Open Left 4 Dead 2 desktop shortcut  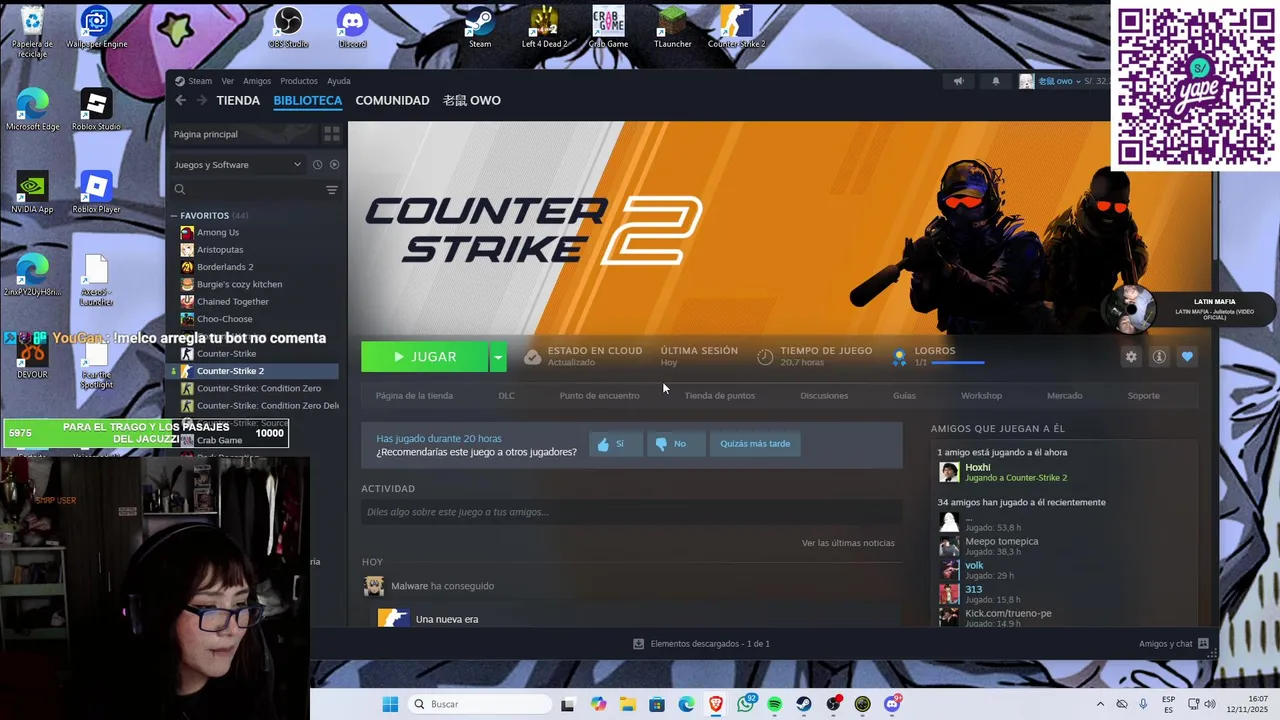click(x=544, y=26)
